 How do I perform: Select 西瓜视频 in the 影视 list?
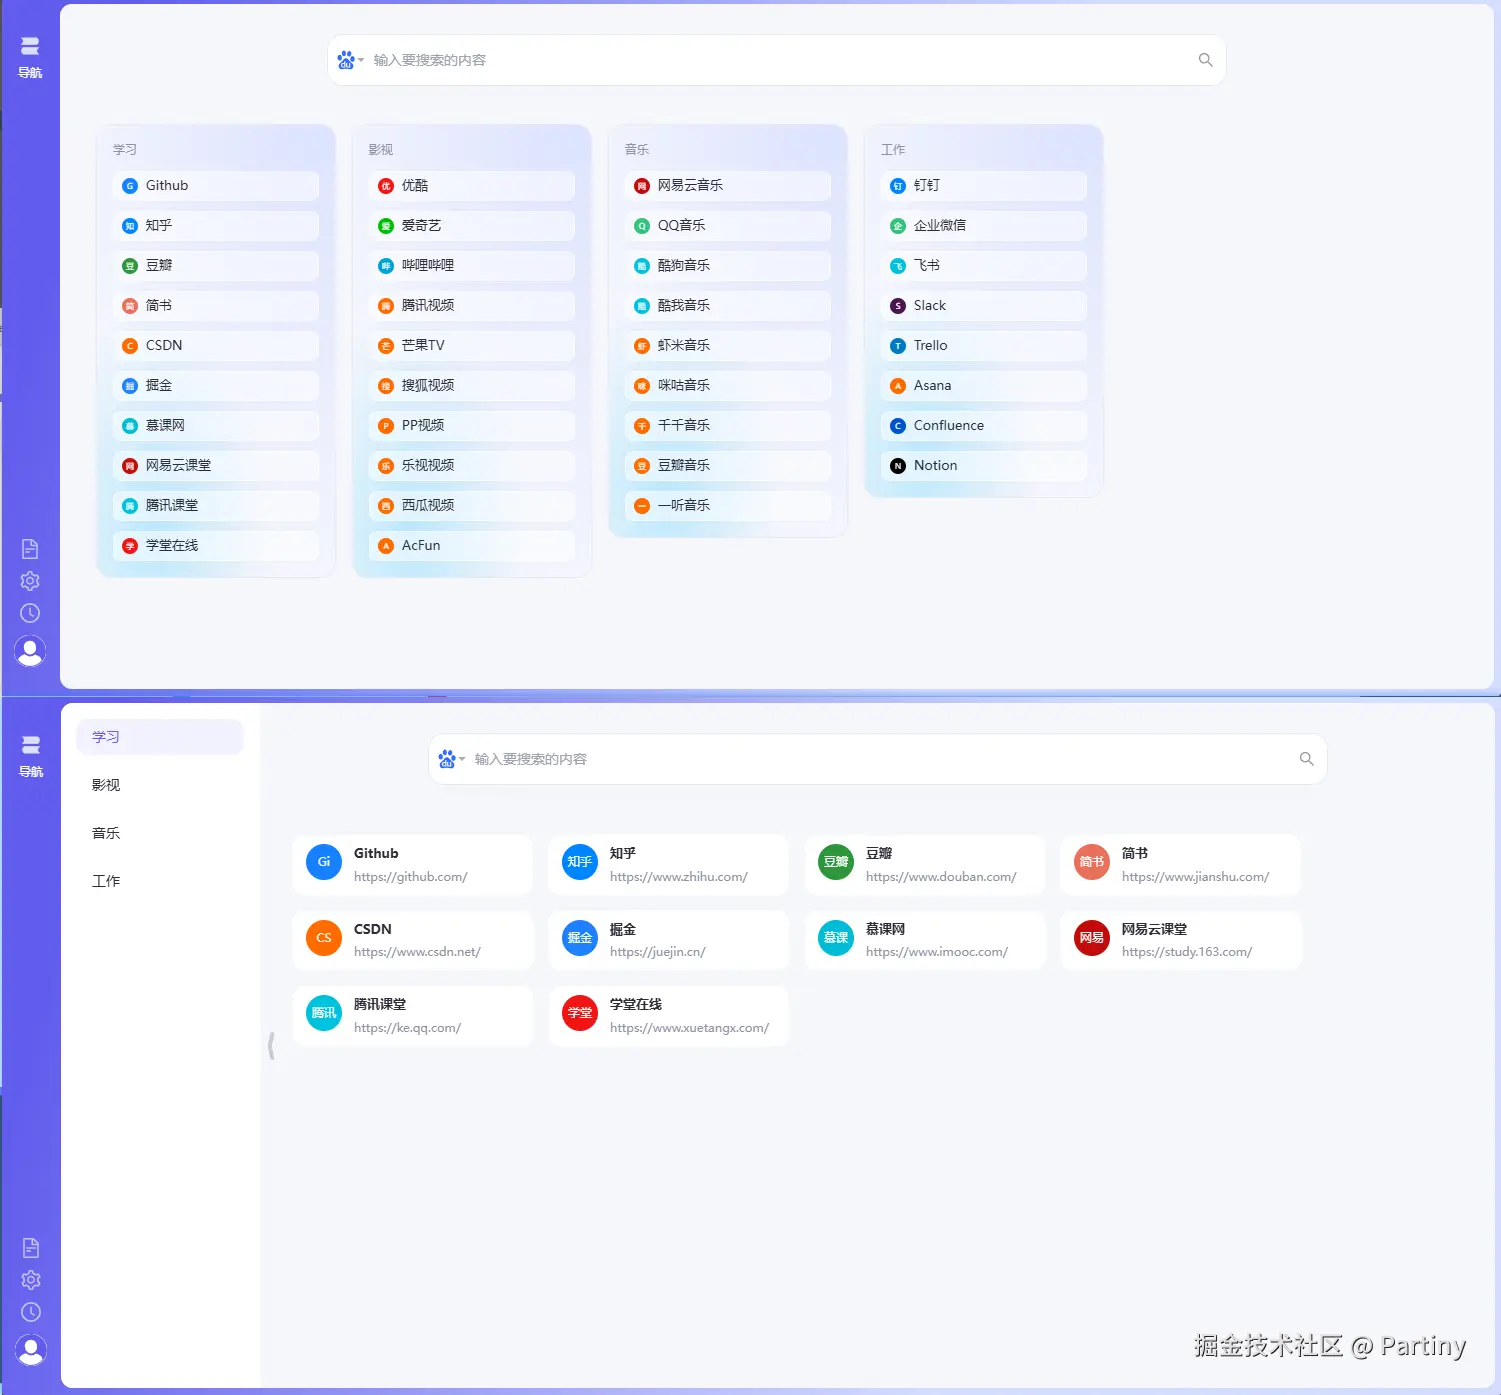472,505
